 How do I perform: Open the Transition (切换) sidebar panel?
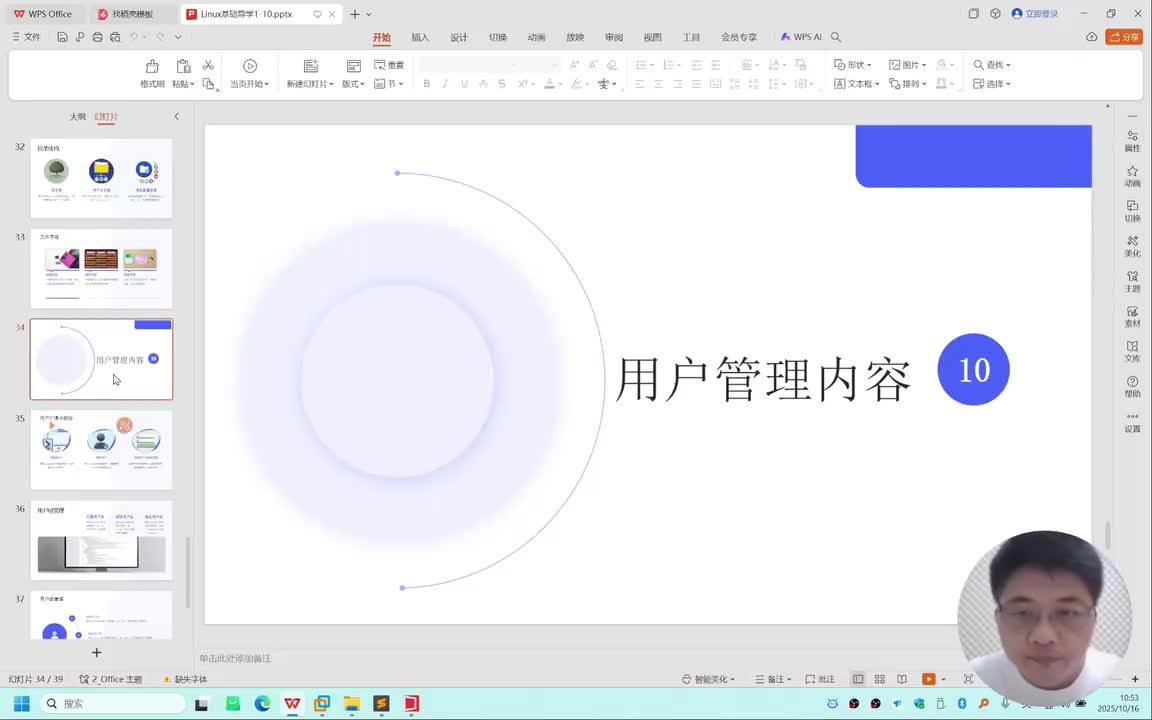click(1132, 212)
